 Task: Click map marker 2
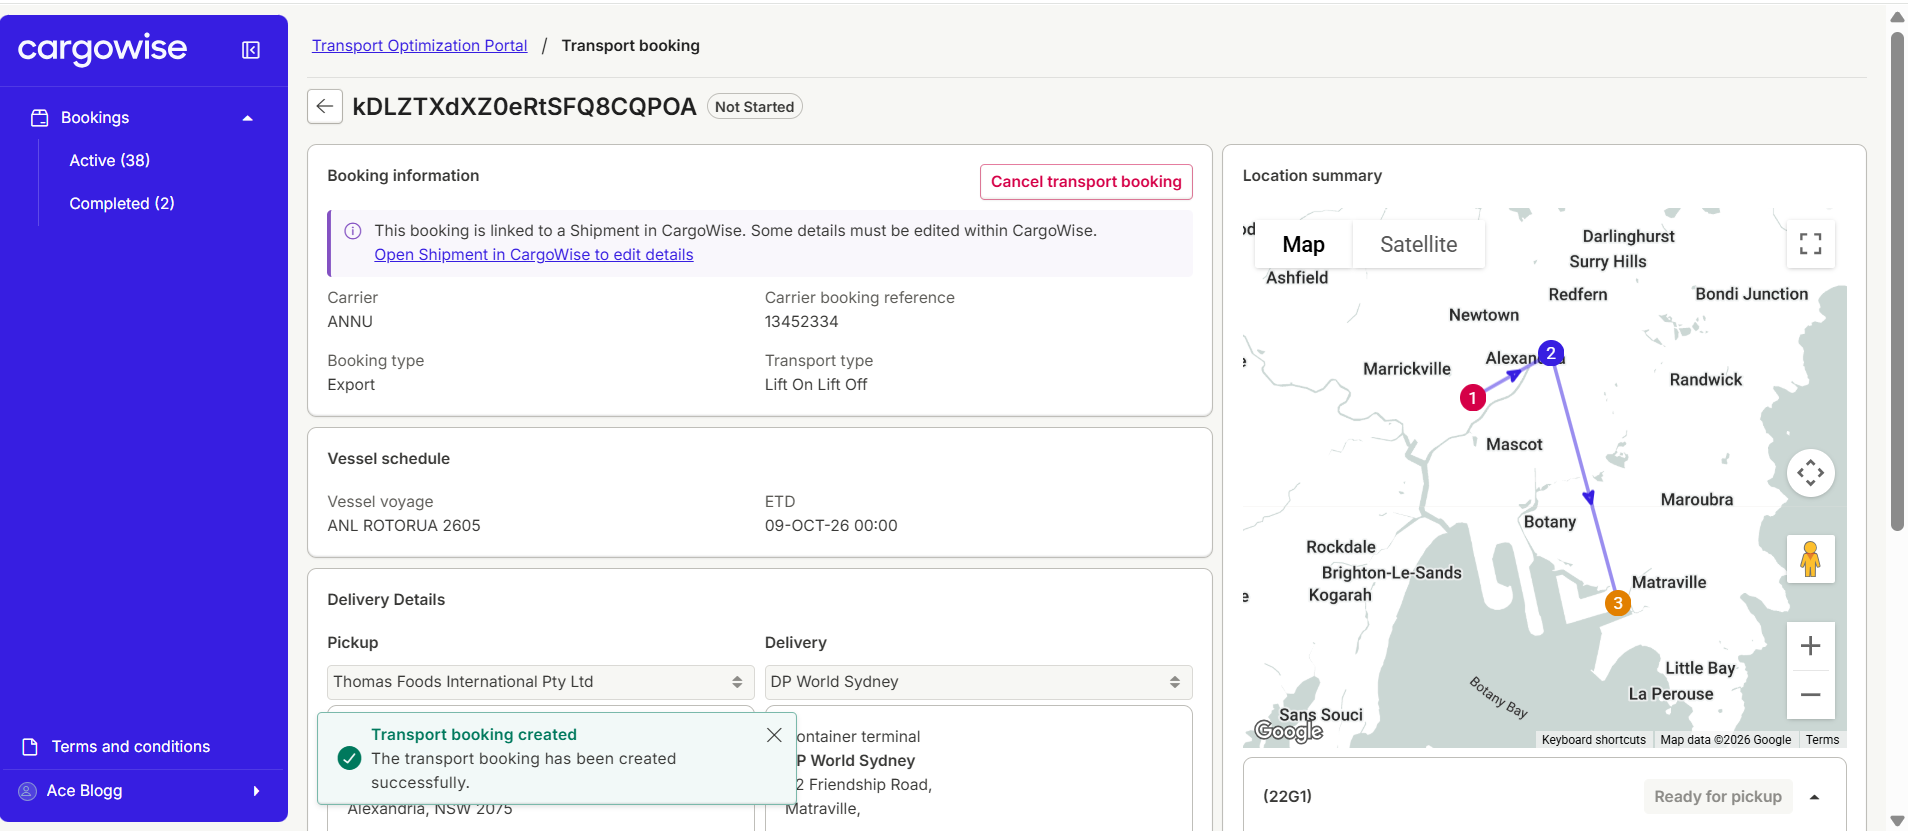(1551, 353)
